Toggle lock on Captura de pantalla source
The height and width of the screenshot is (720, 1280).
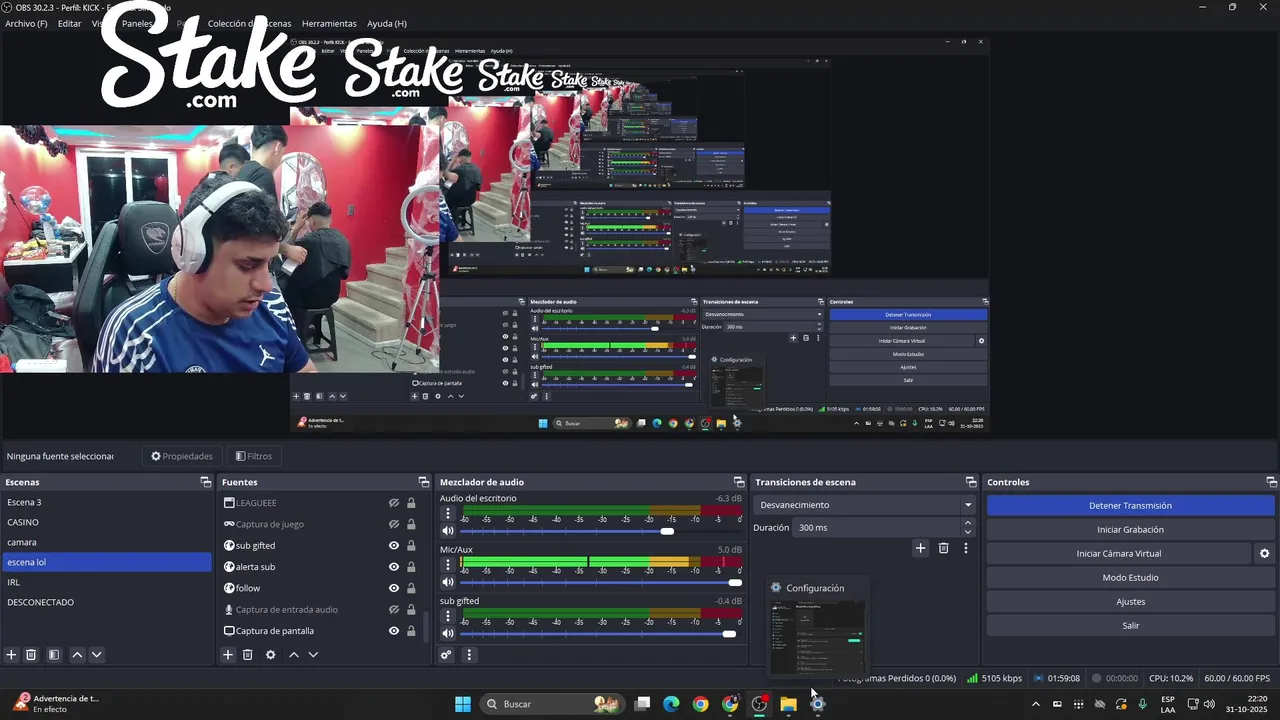[411, 631]
